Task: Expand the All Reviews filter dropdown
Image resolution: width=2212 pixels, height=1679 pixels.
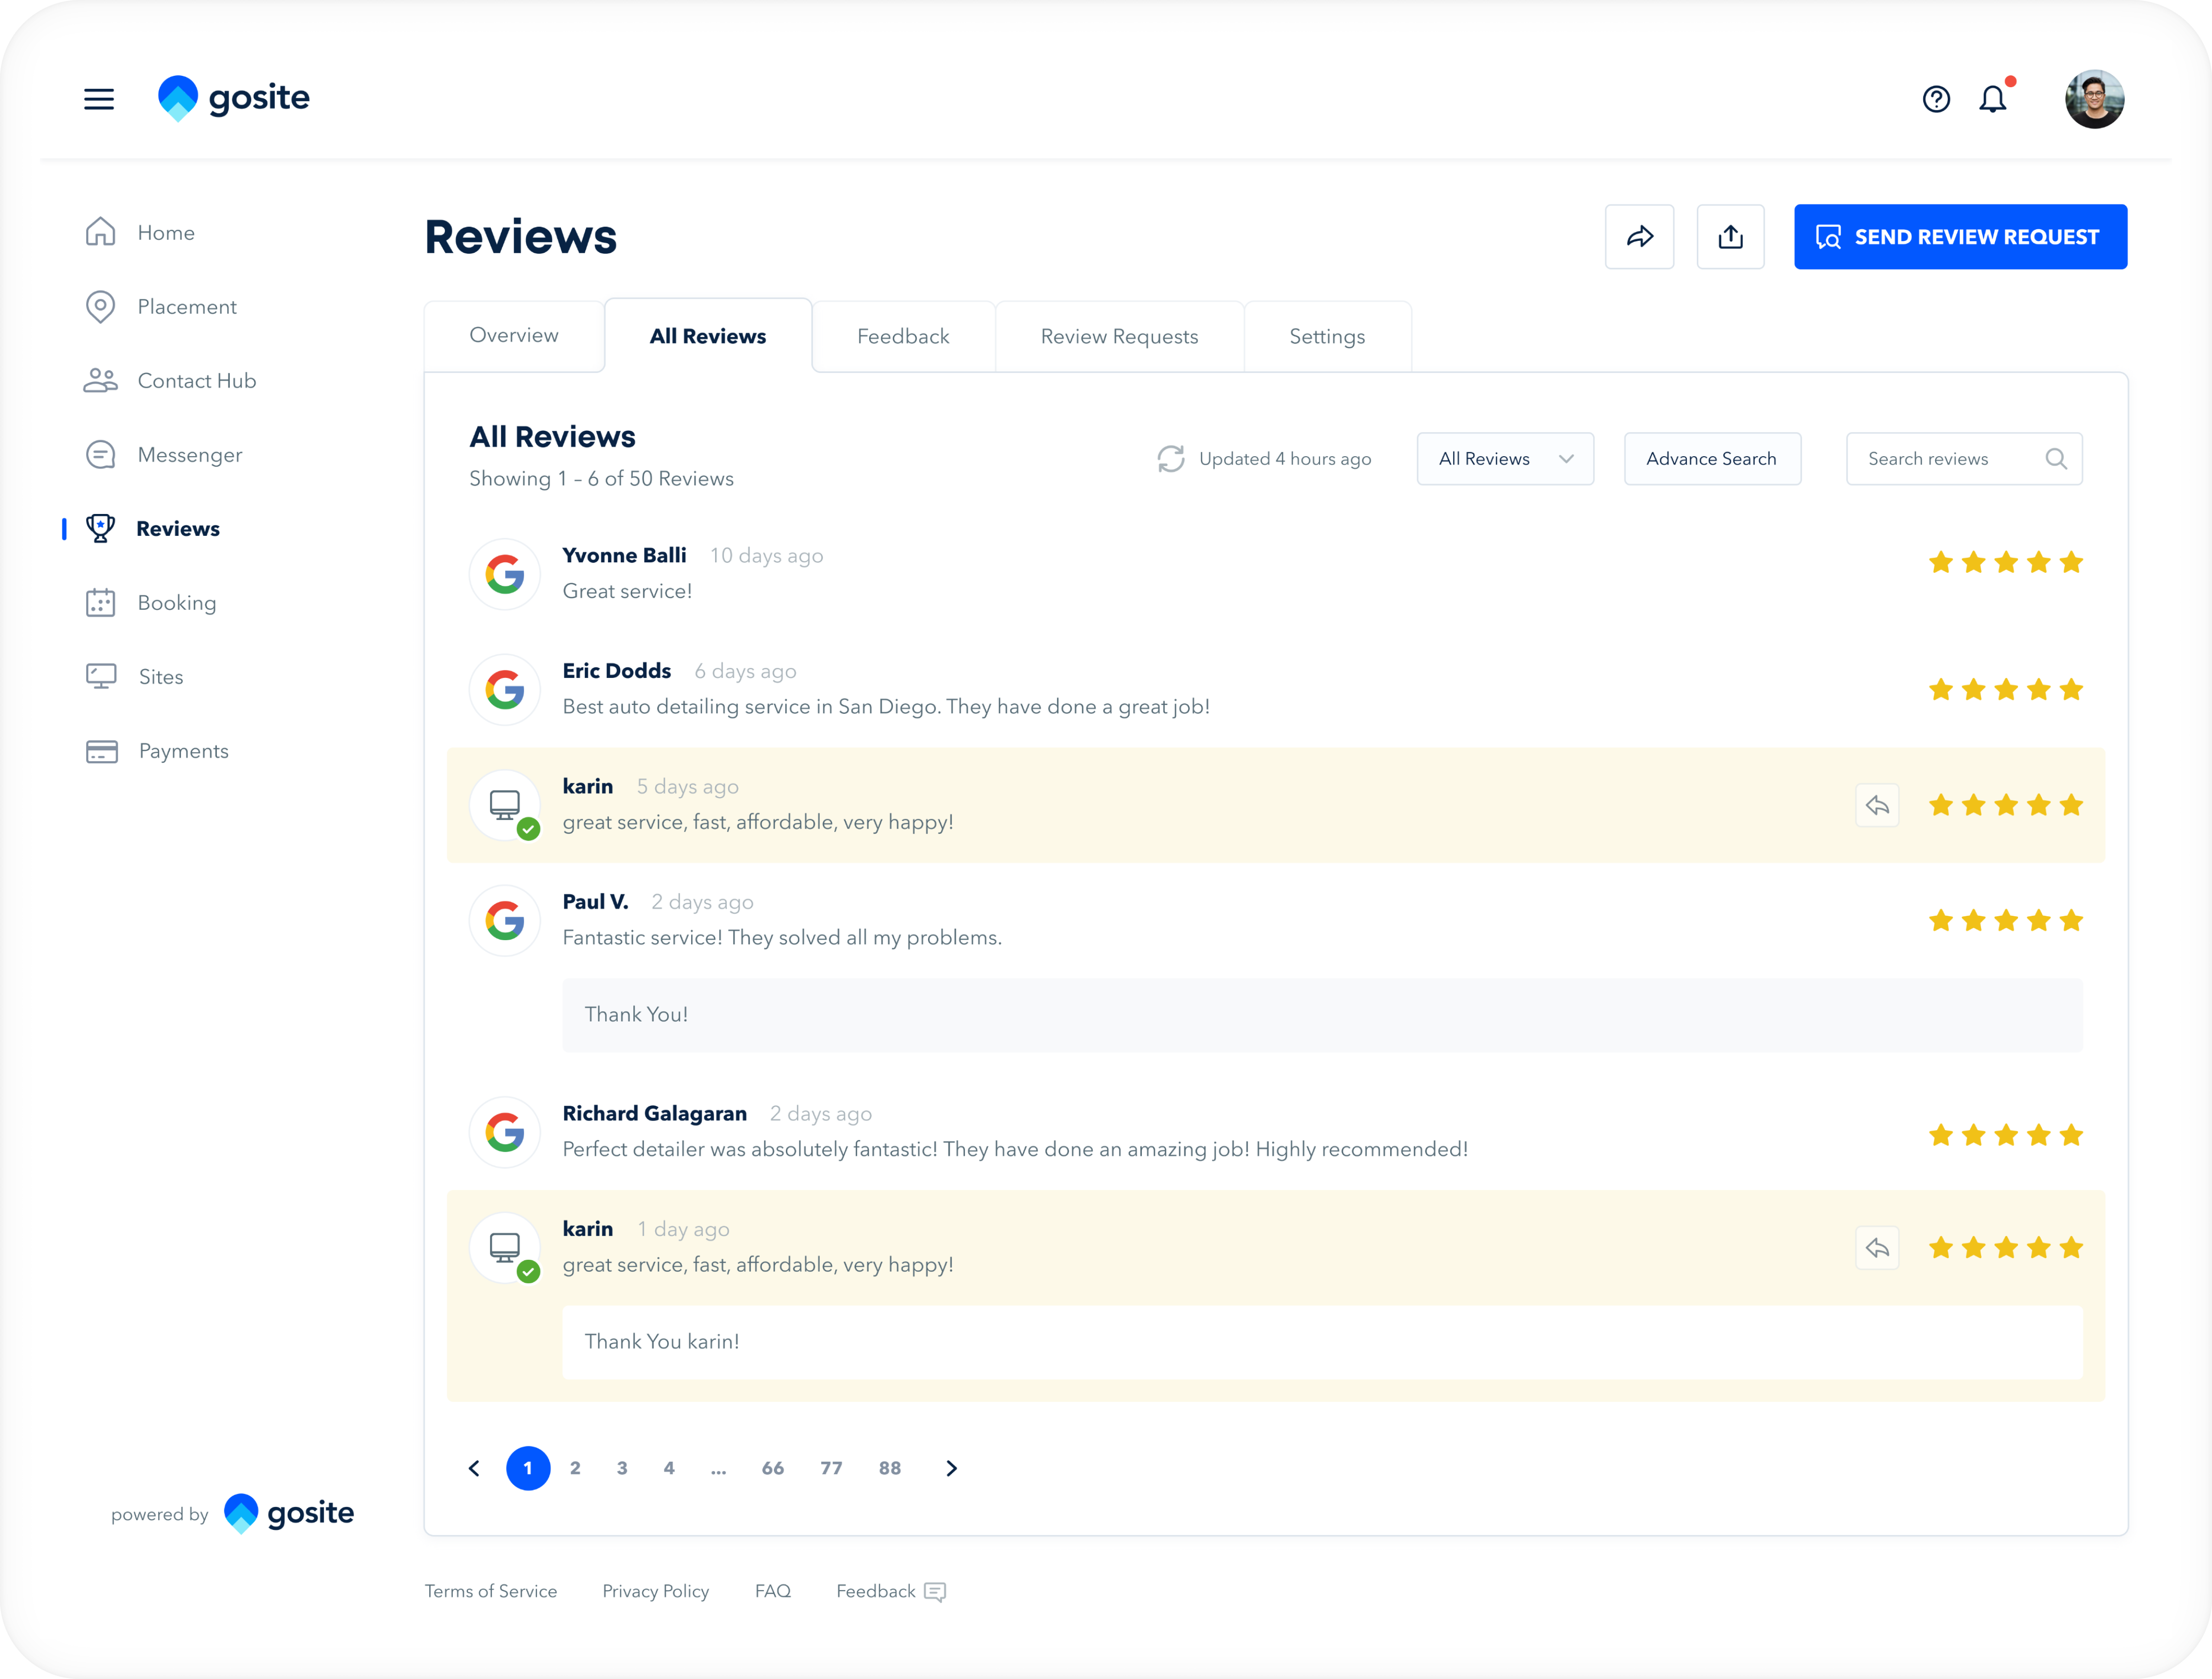Action: [1505, 459]
